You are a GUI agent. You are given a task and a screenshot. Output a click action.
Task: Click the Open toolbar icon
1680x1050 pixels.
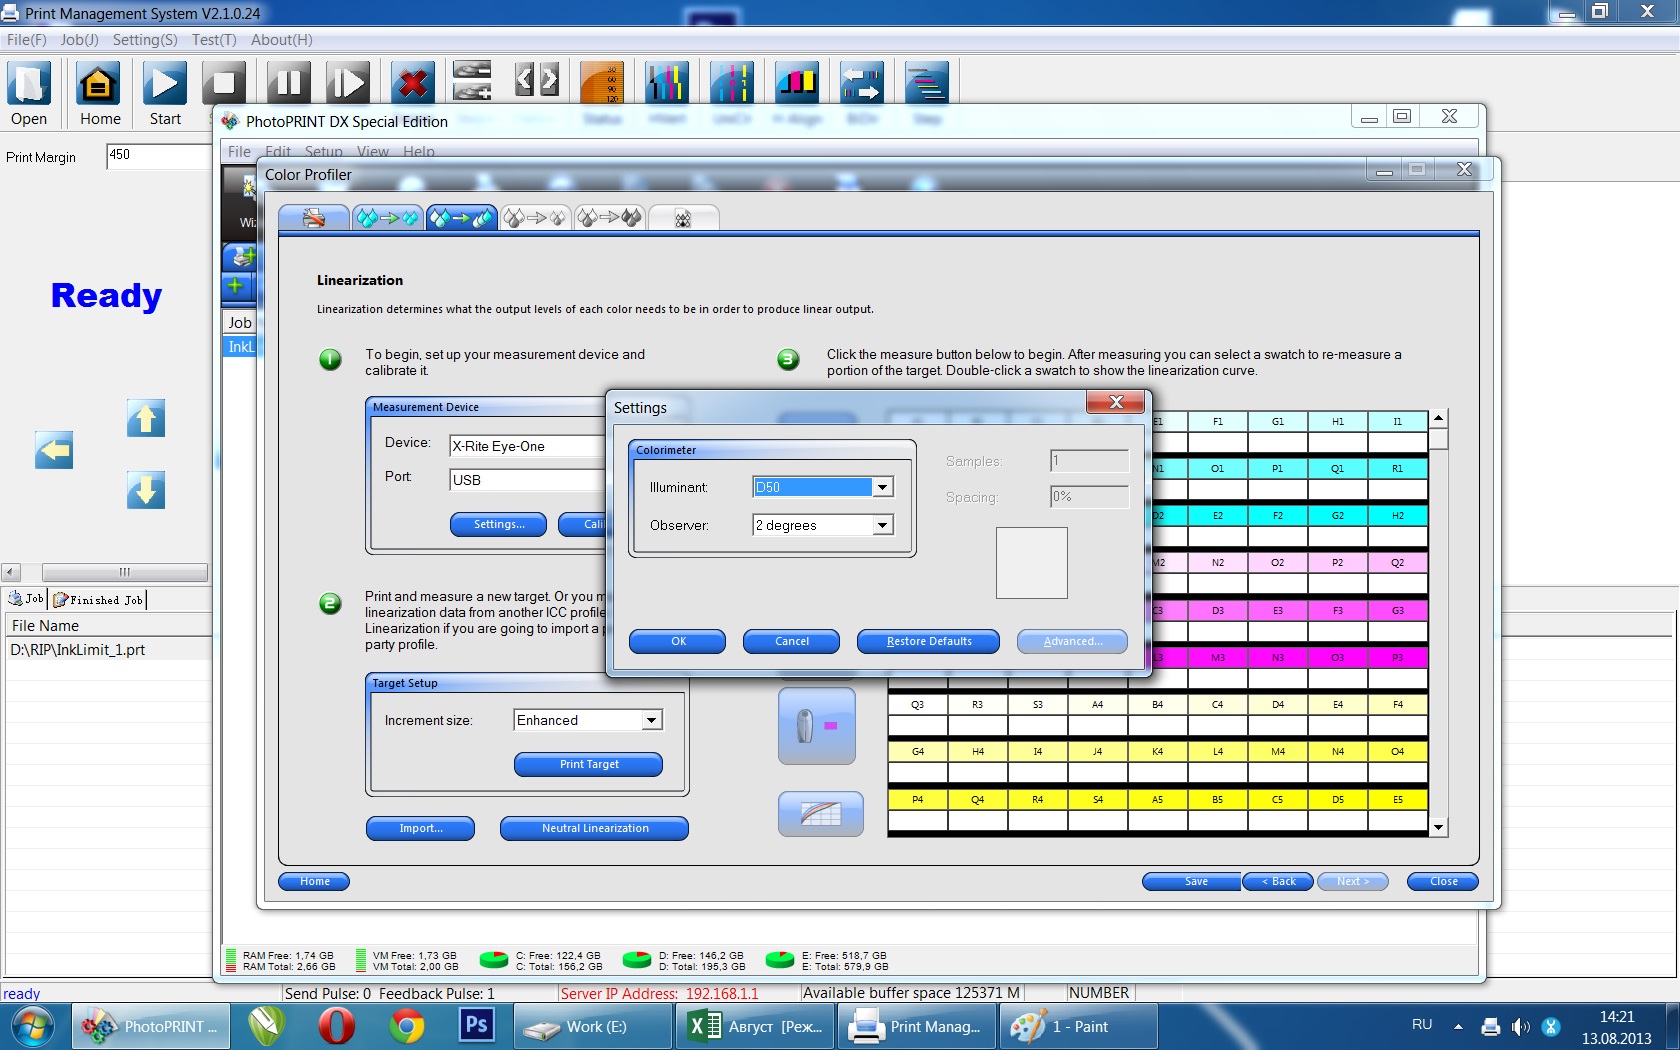click(30, 83)
